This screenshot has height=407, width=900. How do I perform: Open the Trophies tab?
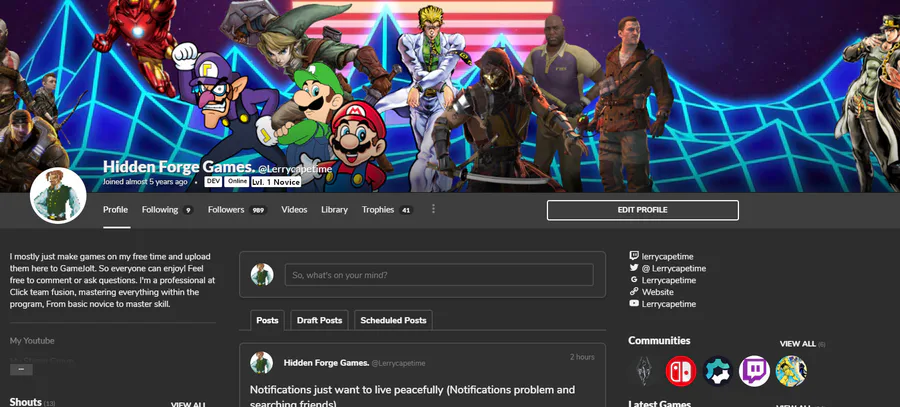tap(387, 210)
